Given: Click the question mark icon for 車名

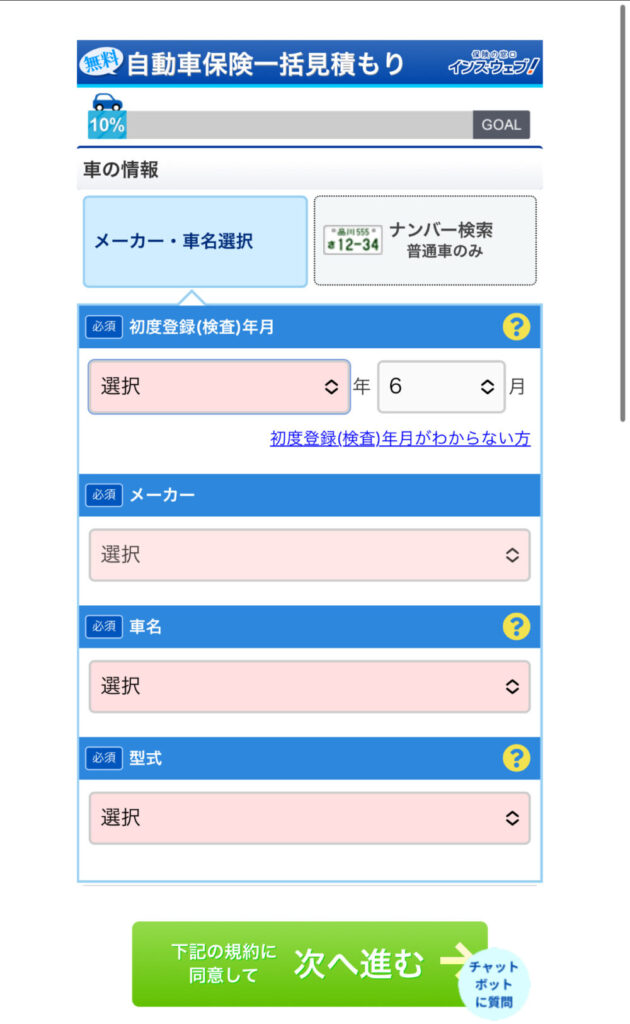Looking at the screenshot, I should tap(516, 627).
